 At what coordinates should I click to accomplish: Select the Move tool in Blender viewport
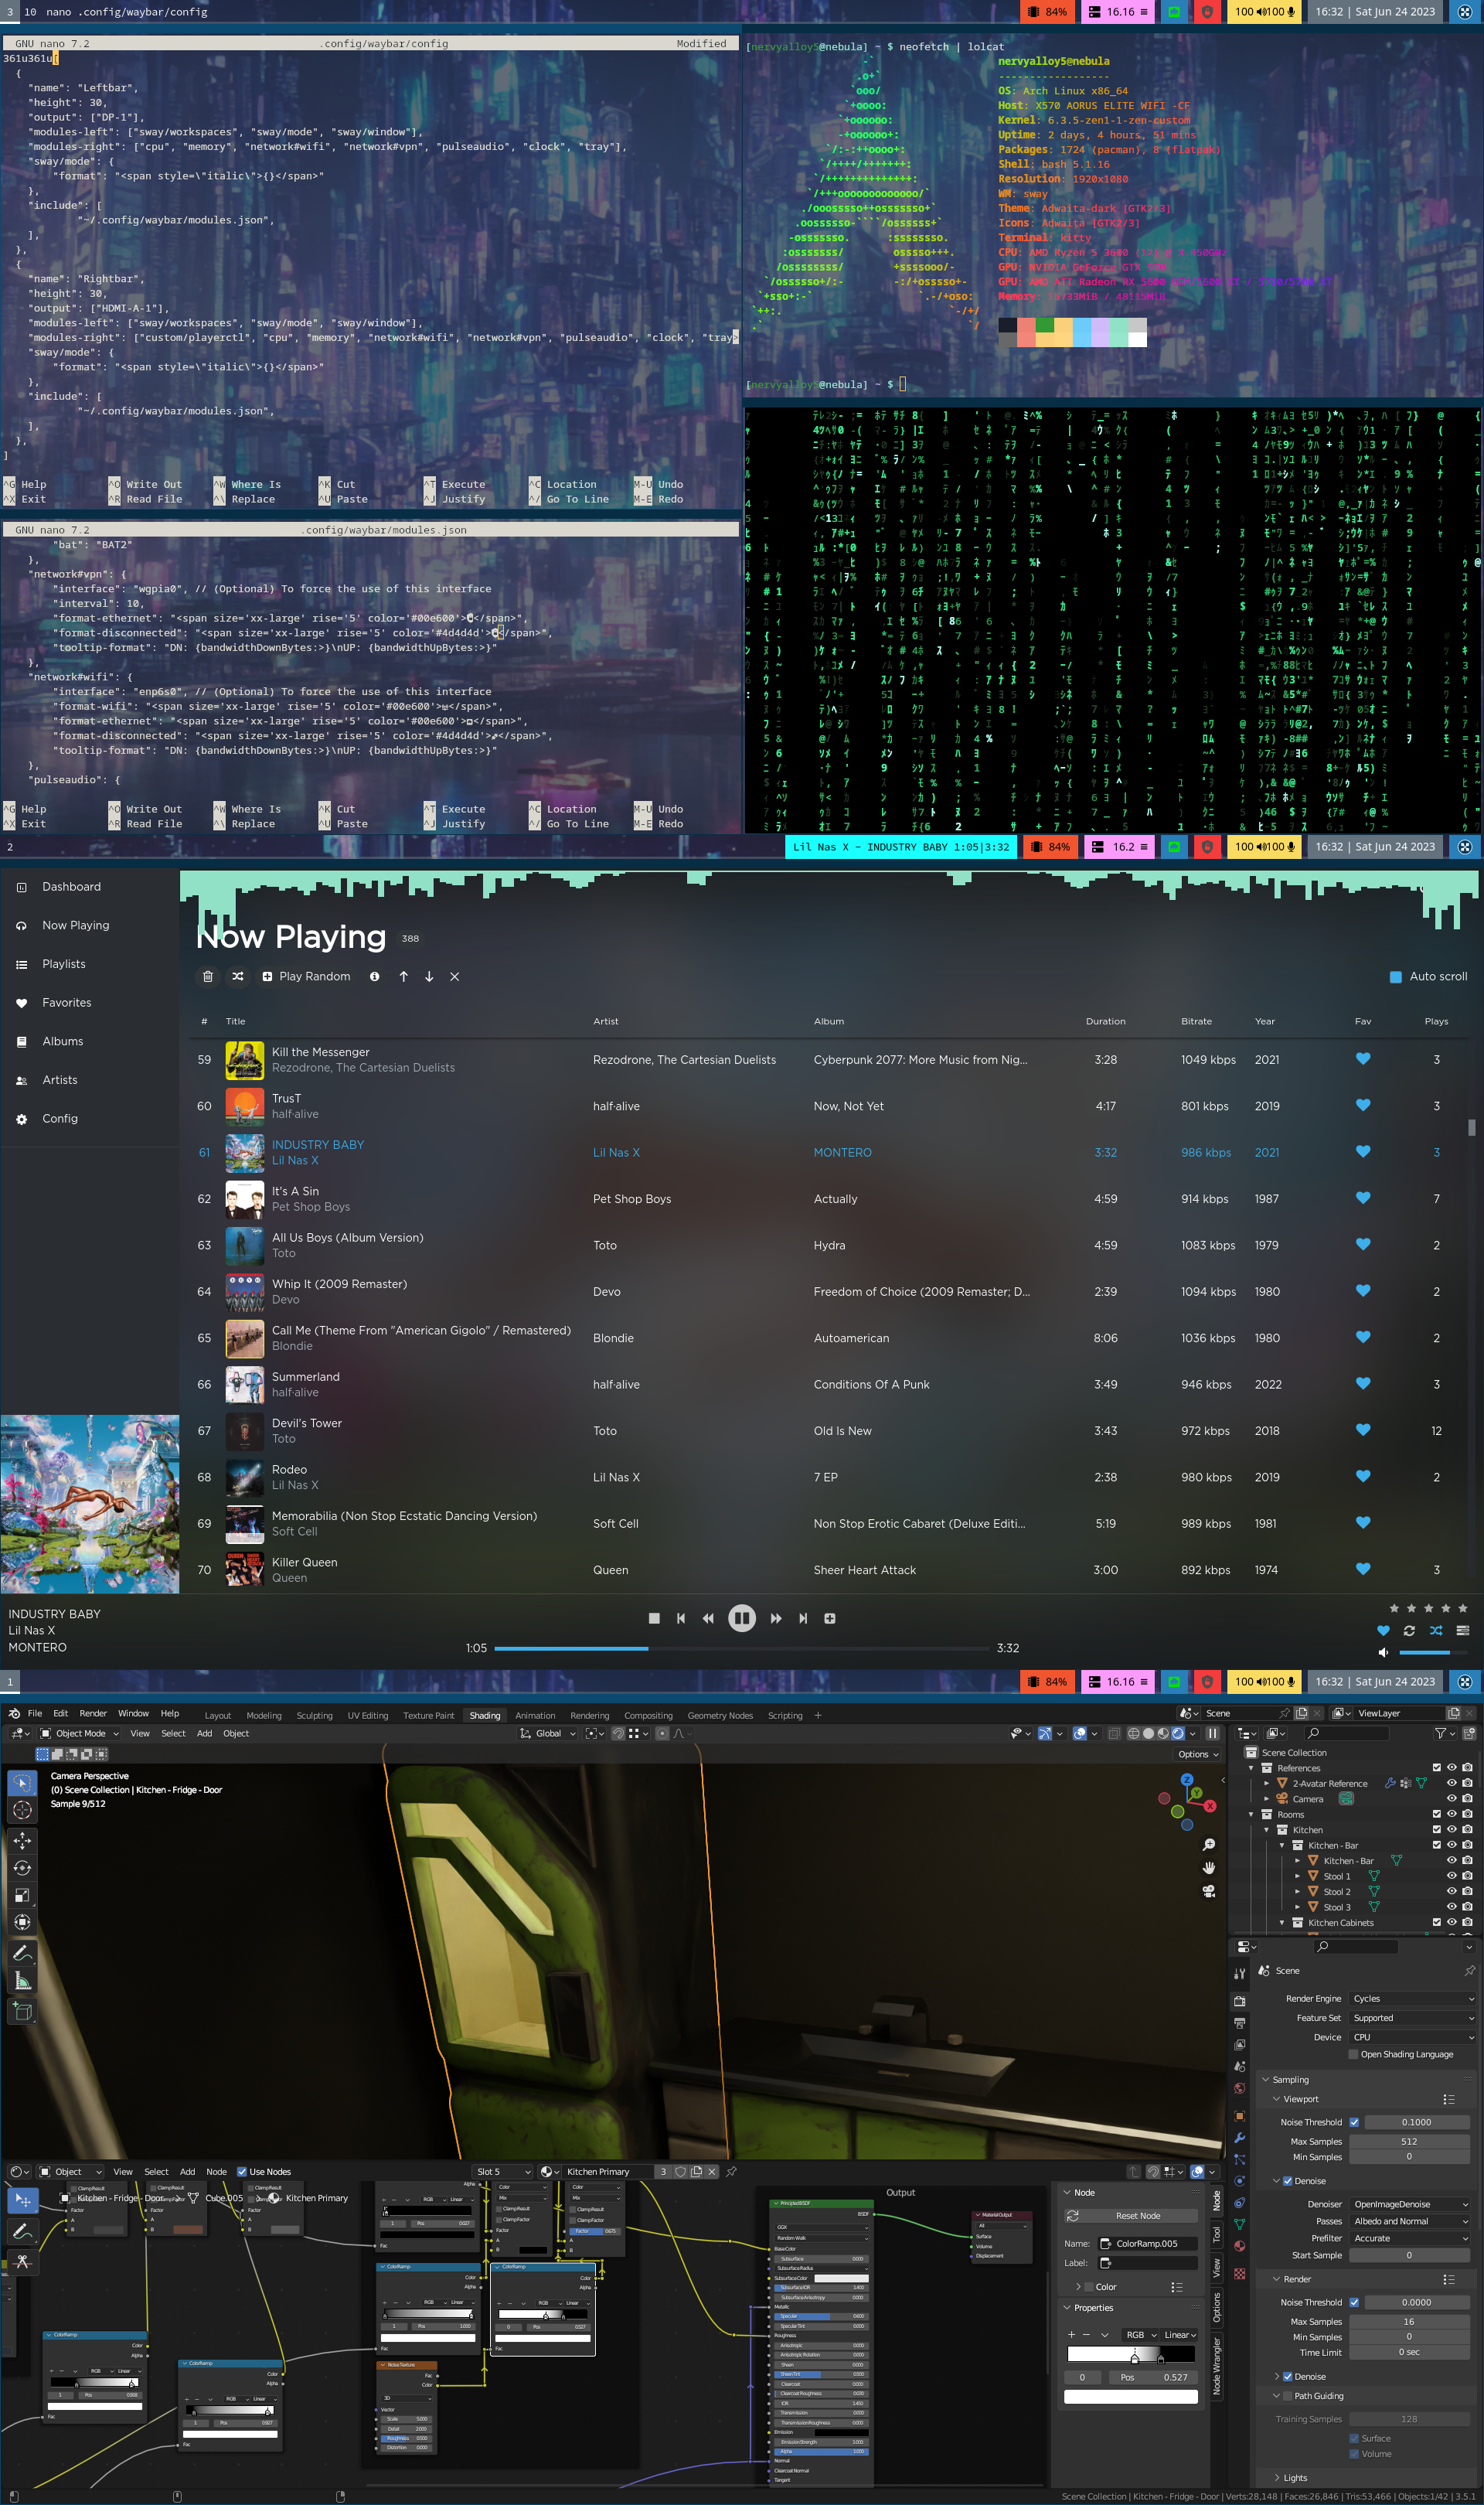[x=22, y=1840]
